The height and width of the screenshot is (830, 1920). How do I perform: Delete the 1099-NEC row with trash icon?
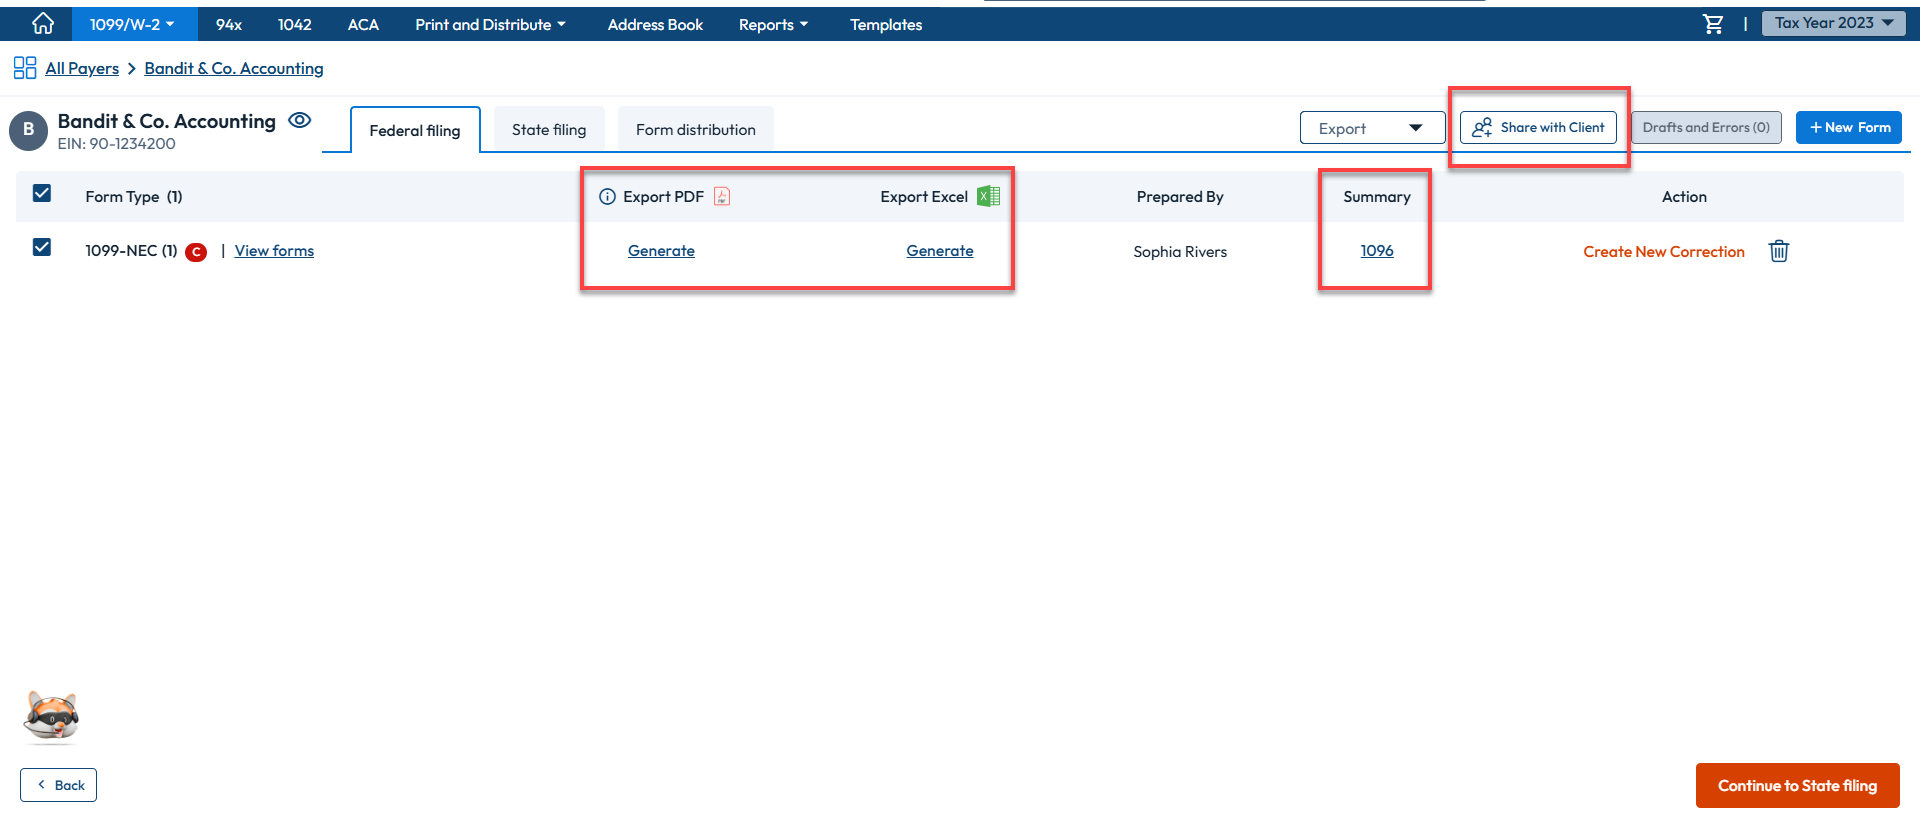pyautogui.click(x=1779, y=251)
